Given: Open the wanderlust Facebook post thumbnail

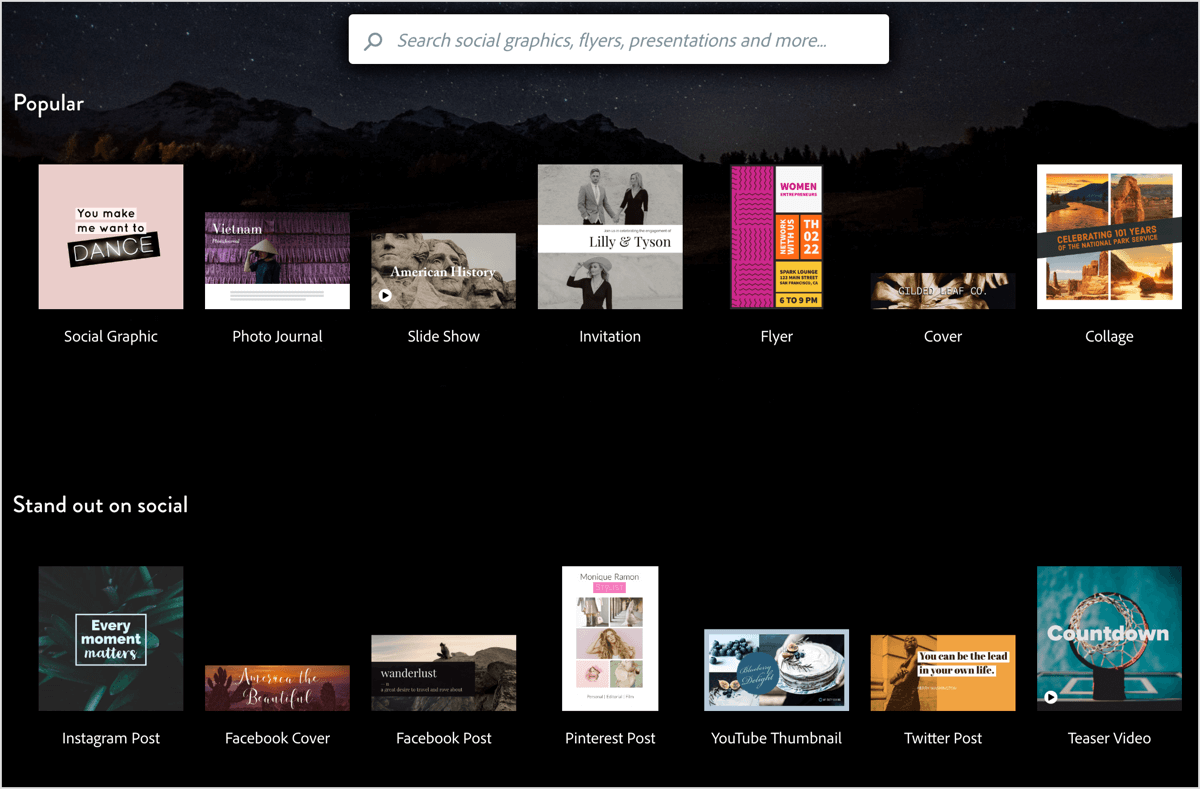Looking at the screenshot, I should [444, 673].
